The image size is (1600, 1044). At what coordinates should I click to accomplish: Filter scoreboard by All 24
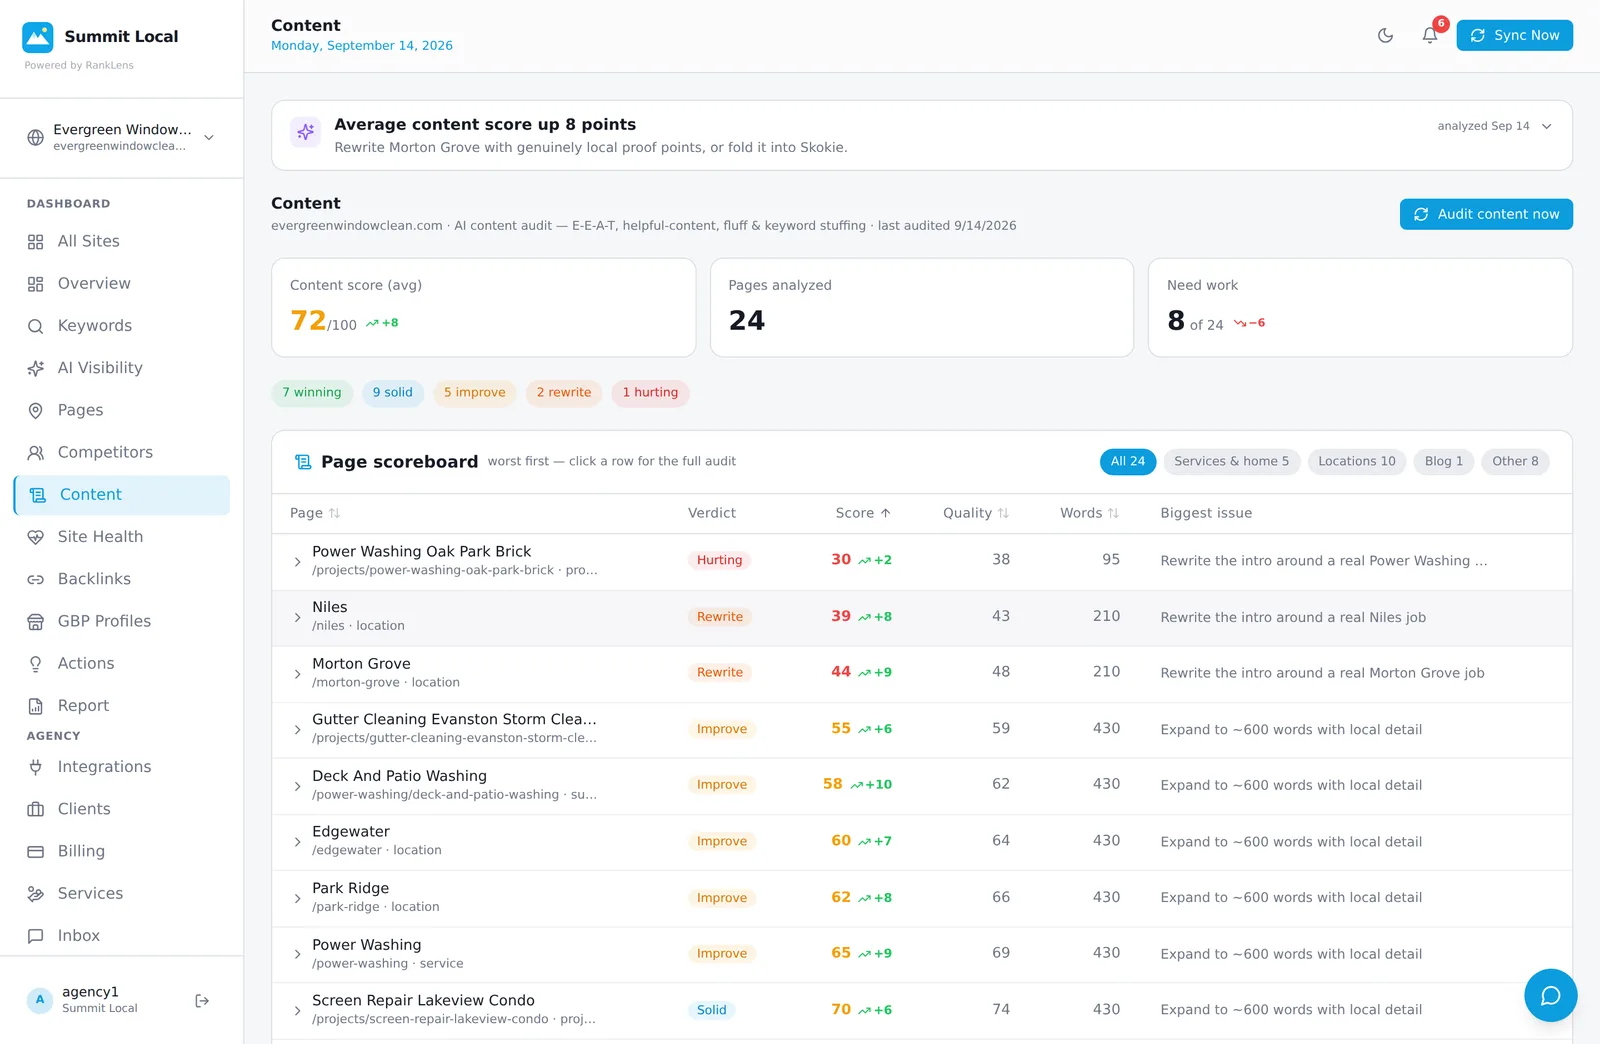pyautogui.click(x=1128, y=461)
